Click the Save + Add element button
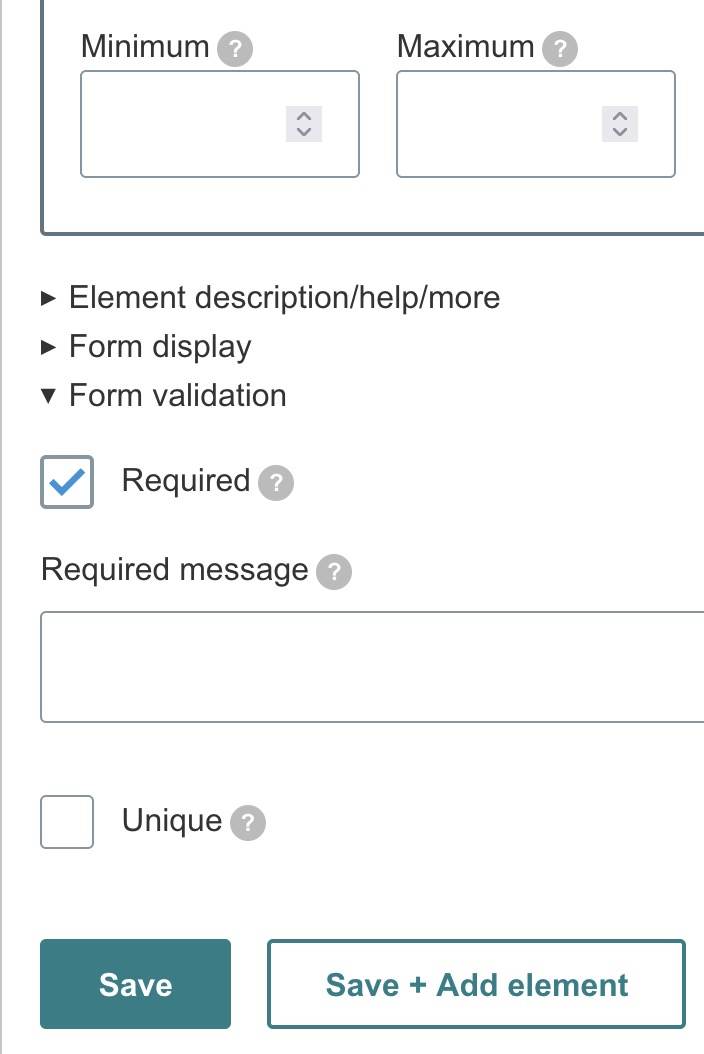The height and width of the screenshot is (1054, 704). pos(476,984)
